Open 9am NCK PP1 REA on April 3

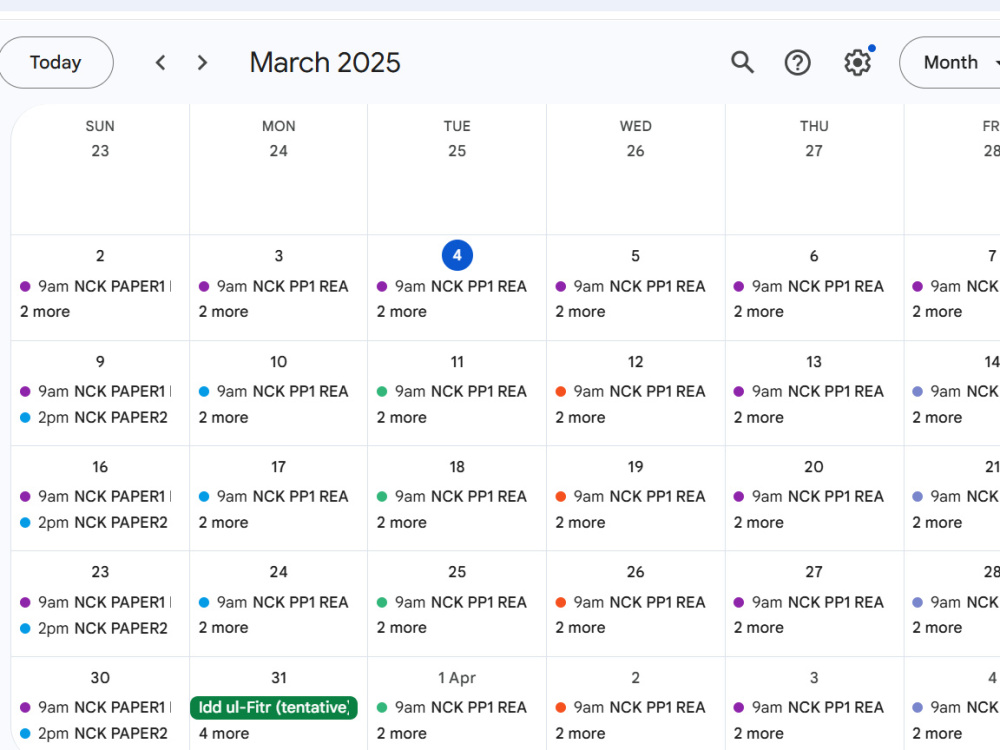tap(810, 708)
